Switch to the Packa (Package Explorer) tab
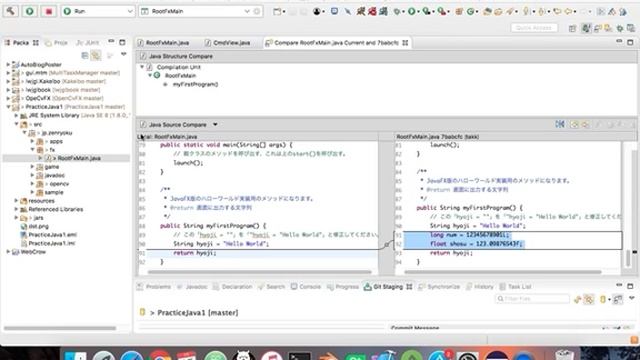 tap(21, 42)
